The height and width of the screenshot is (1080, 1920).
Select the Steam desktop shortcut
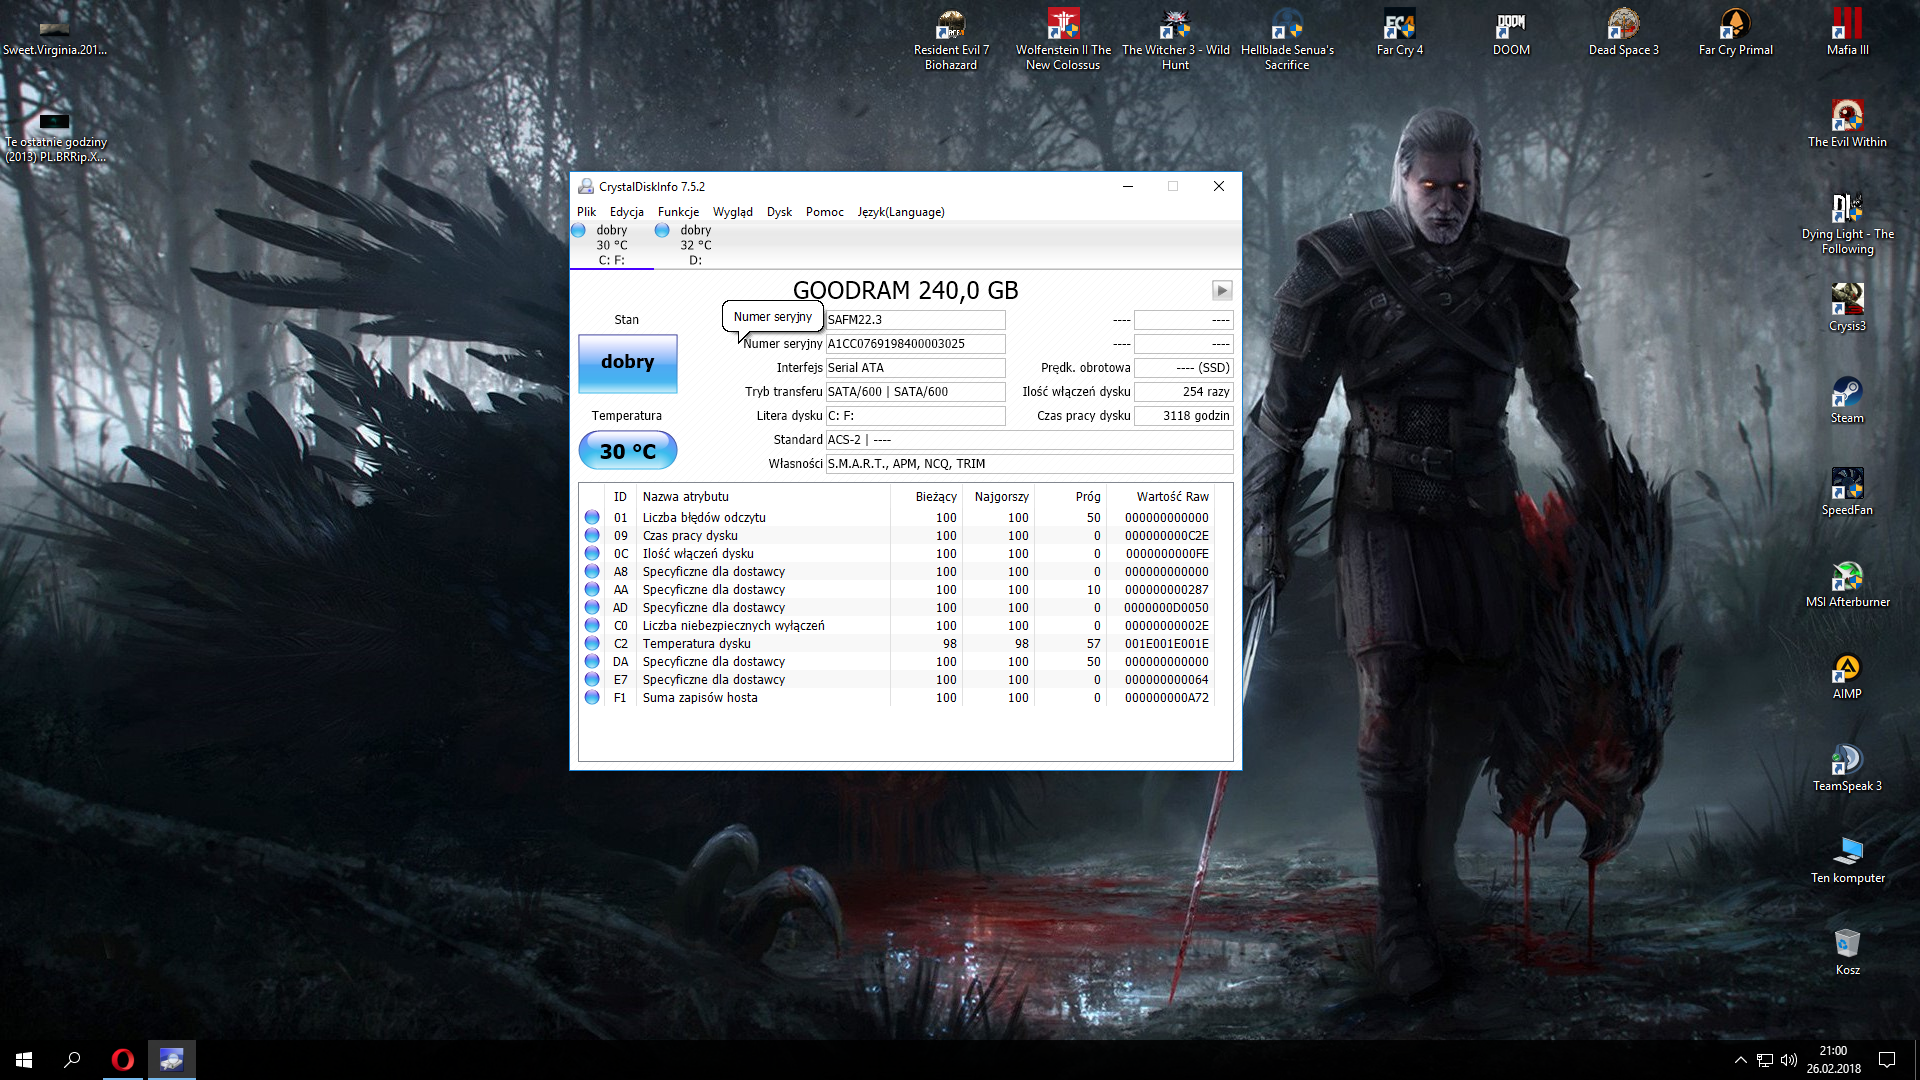point(1847,401)
